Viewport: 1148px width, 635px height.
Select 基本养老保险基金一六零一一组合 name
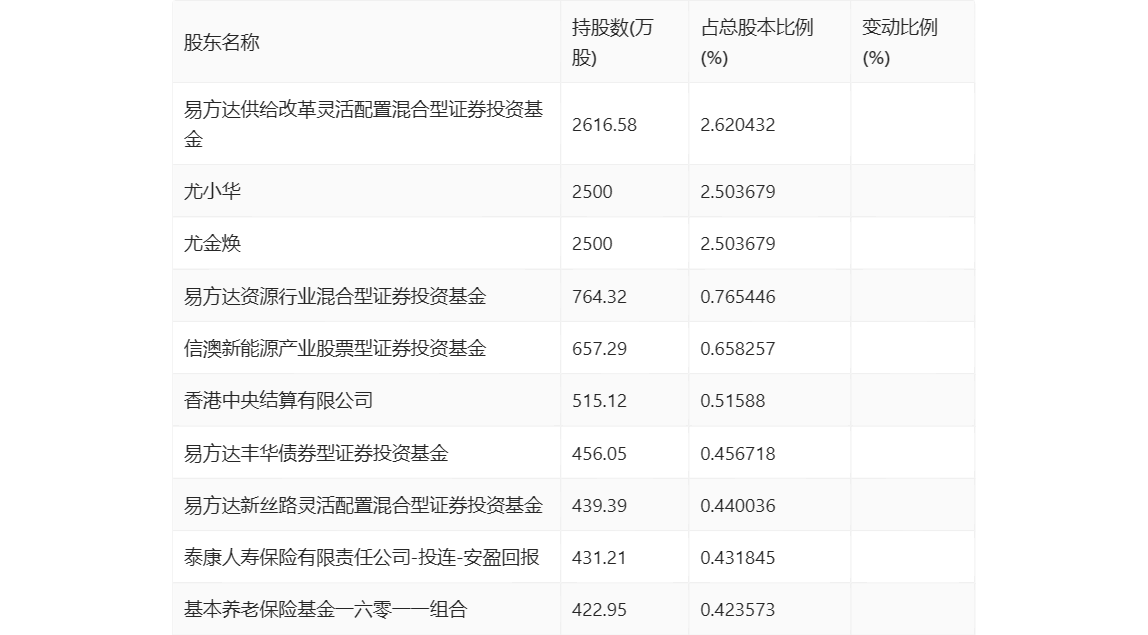(325, 609)
